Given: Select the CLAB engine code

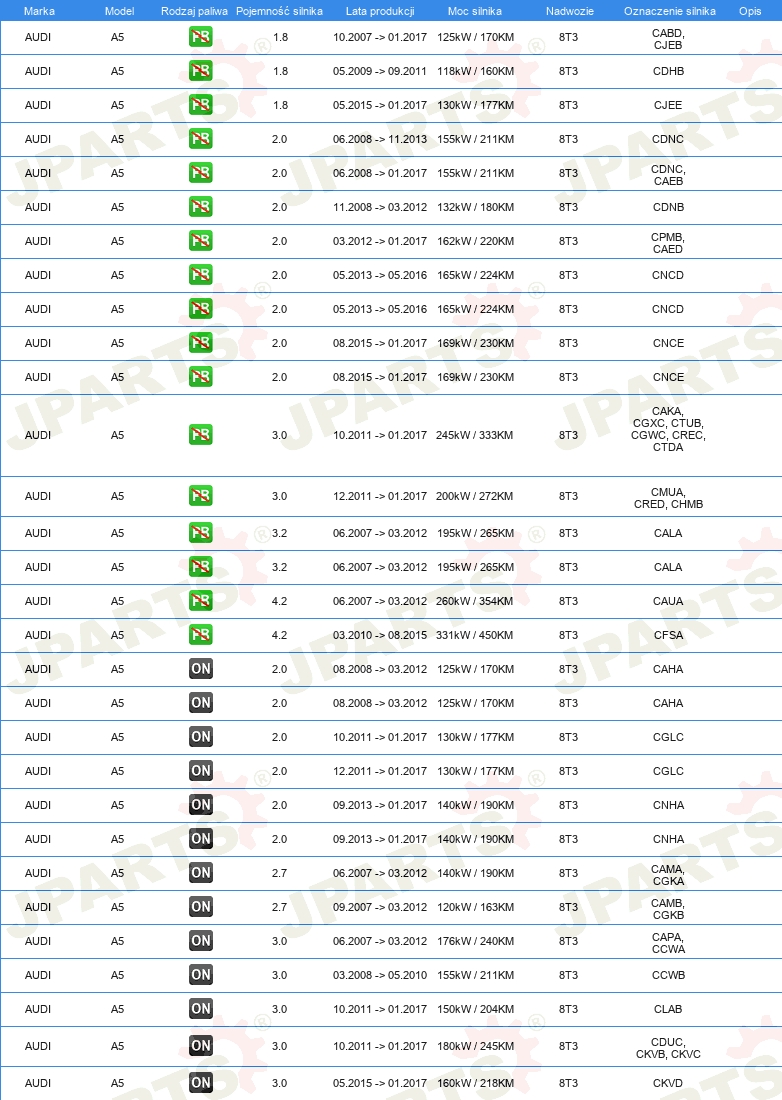Looking at the screenshot, I should (x=668, y=1009).
